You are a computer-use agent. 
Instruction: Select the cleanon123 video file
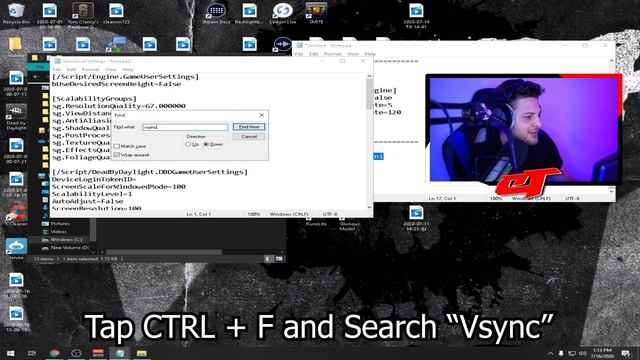116,13
